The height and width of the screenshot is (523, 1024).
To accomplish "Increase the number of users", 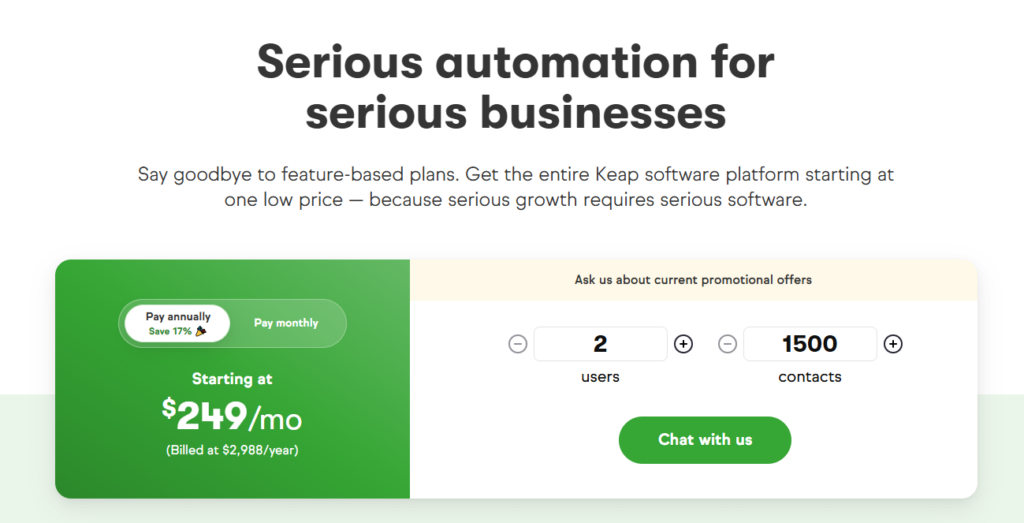I will 683,344.
